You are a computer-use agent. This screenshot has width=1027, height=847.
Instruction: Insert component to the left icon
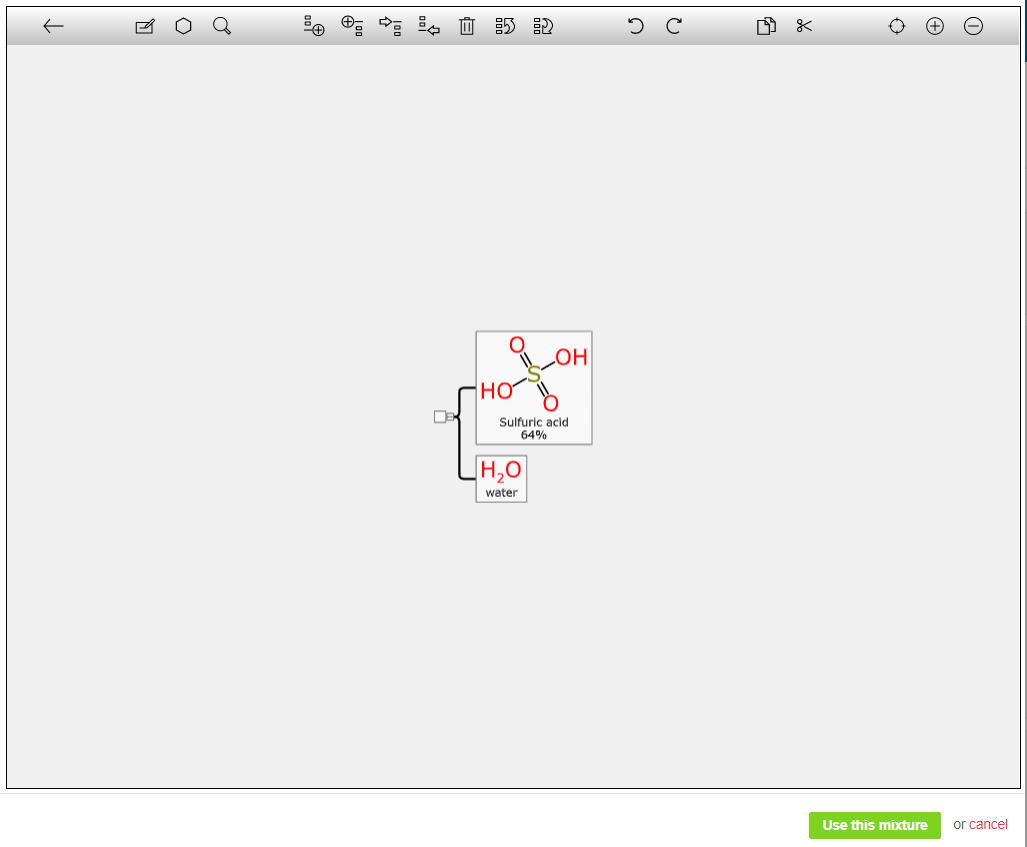[x=429, y=26]
